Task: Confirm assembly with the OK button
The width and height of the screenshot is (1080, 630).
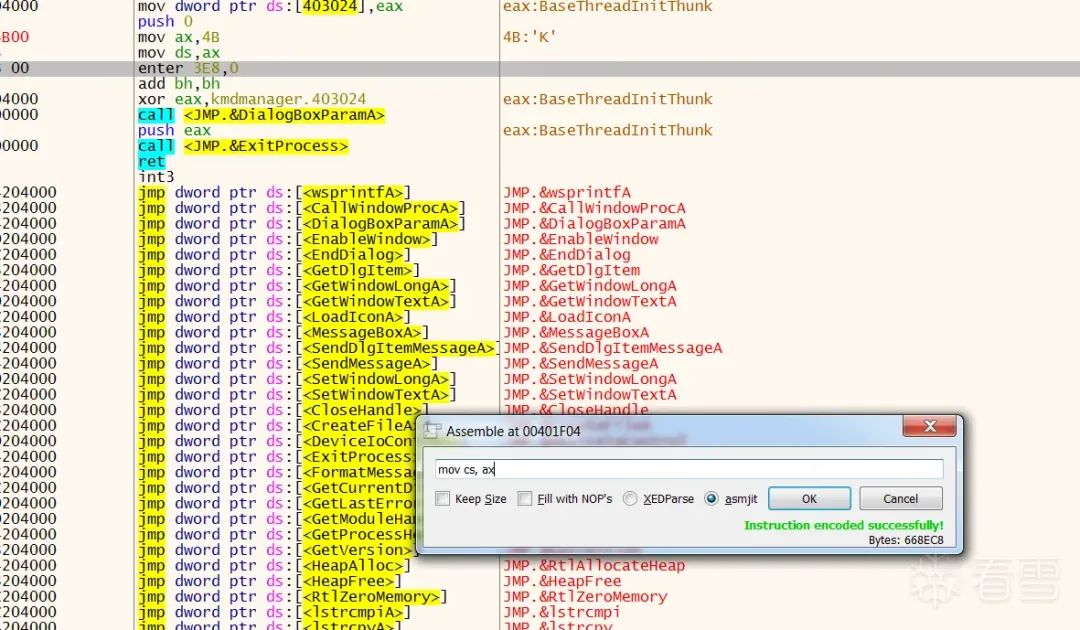Action: (x=809, y=498)
